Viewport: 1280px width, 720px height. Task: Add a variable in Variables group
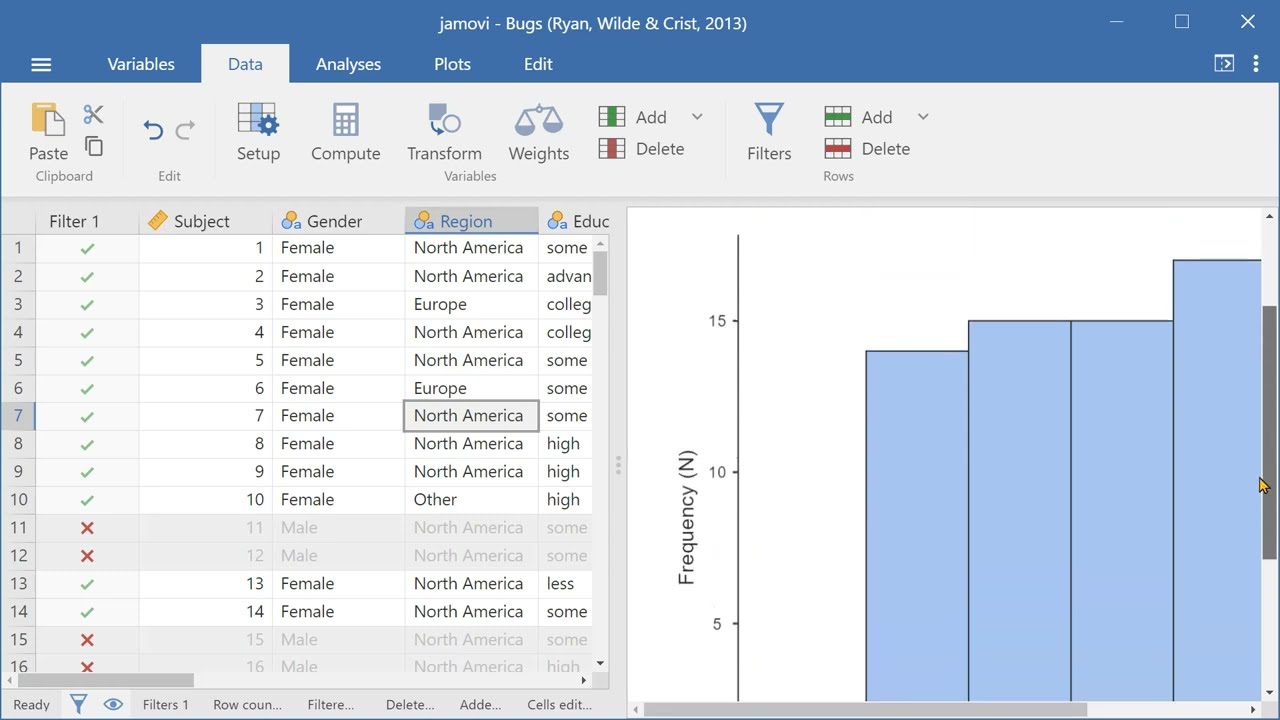coord(633,117)
